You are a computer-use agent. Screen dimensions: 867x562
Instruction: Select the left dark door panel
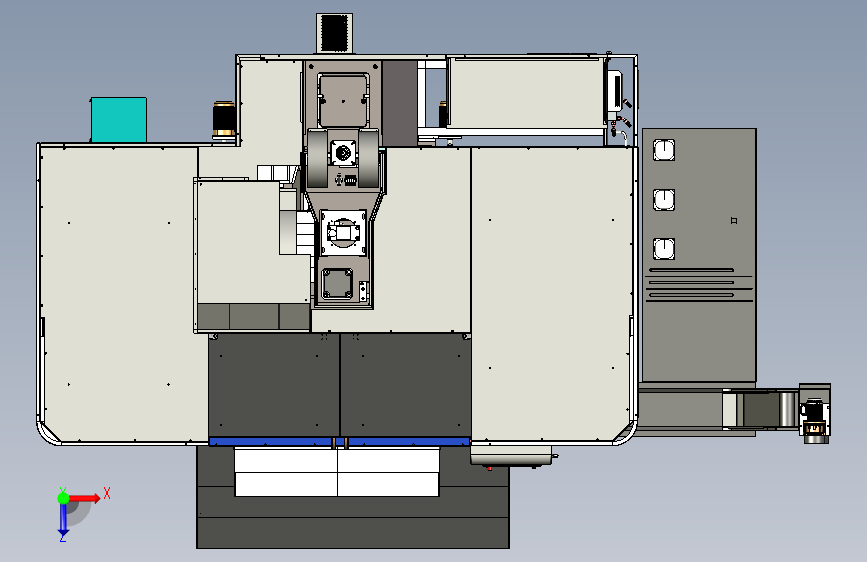click(x=274, y=385)
